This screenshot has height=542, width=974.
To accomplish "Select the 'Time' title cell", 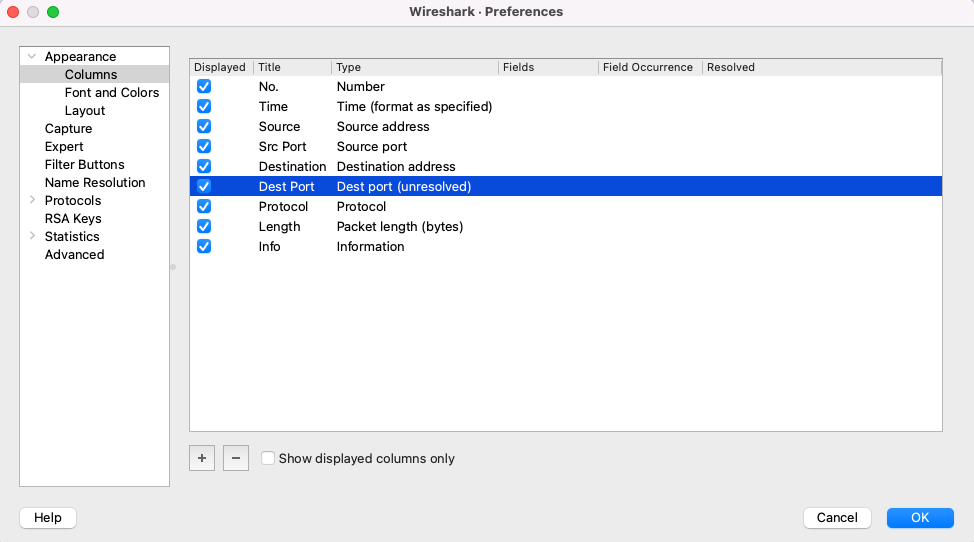I will (x=273, y=106).
